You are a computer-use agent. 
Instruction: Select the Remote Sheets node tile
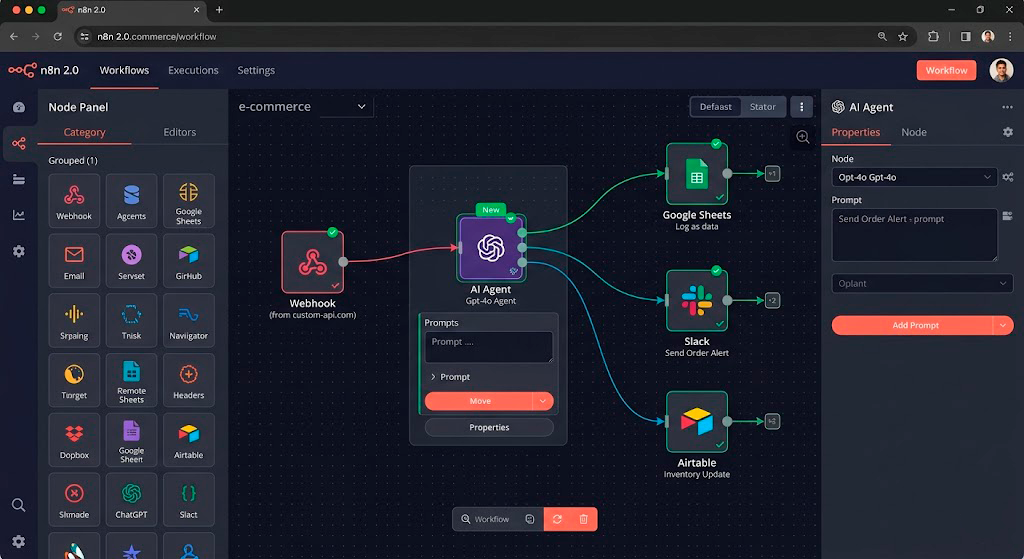131,380
